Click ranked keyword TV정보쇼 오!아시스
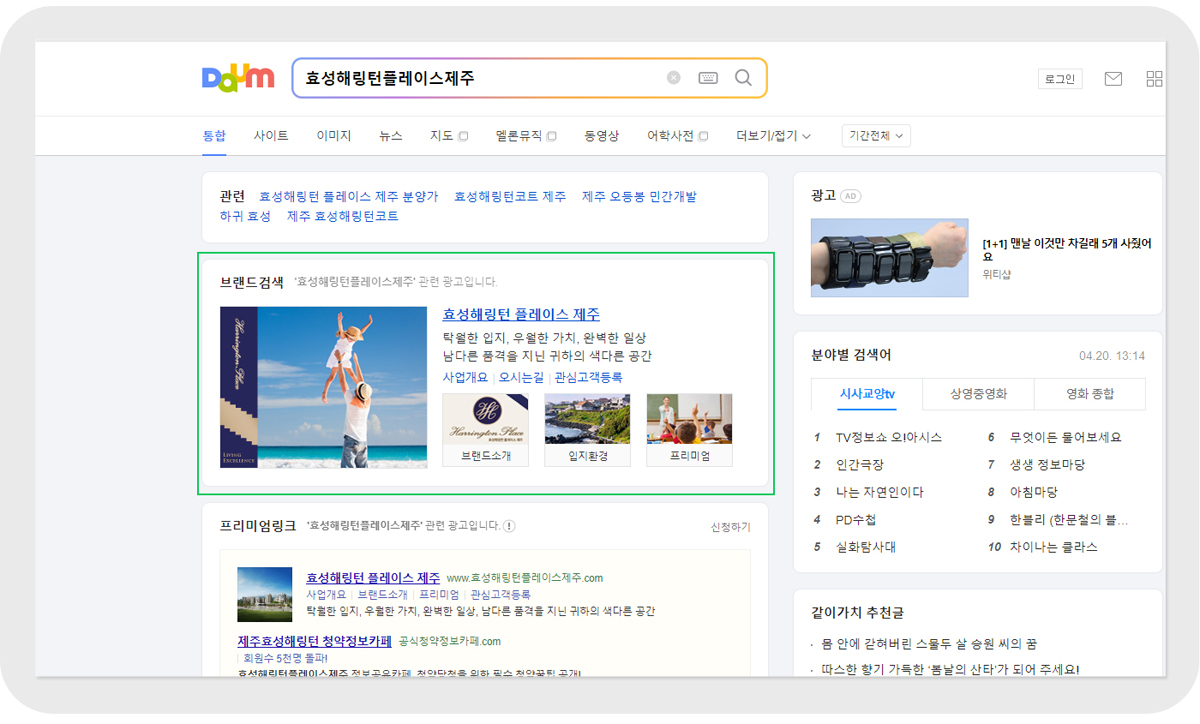1200x724 pixels. (x=889, y=438)
